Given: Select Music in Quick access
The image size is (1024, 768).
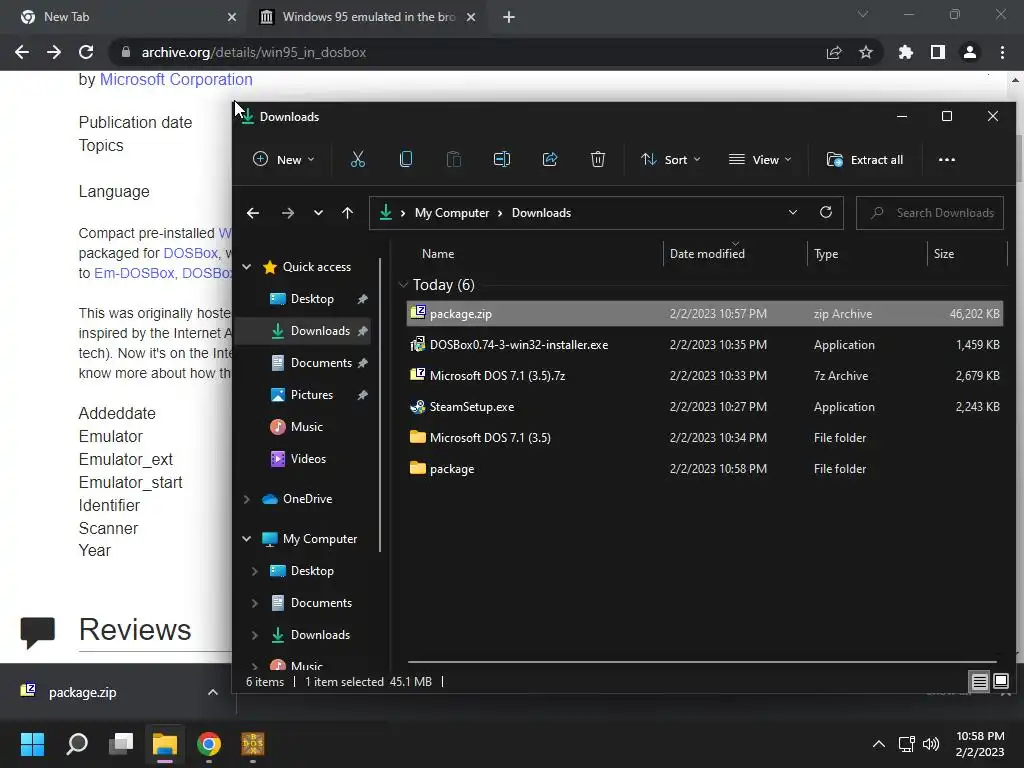Looking at the screenshot, I should tap(306, 426).
